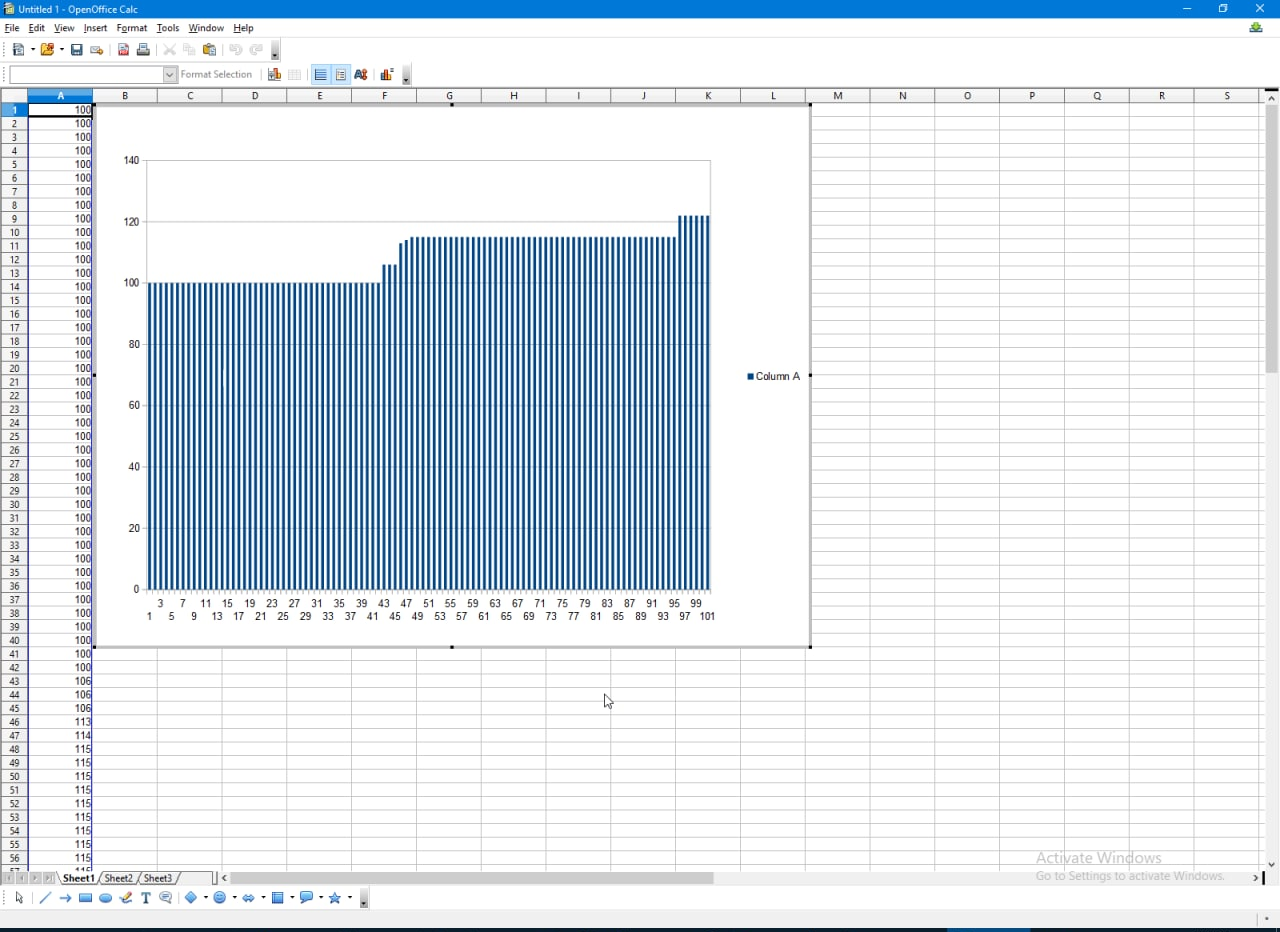This screenshot has height=932, width=1280.
Task: Insert a Stars shape
Action: pos(335,898)
